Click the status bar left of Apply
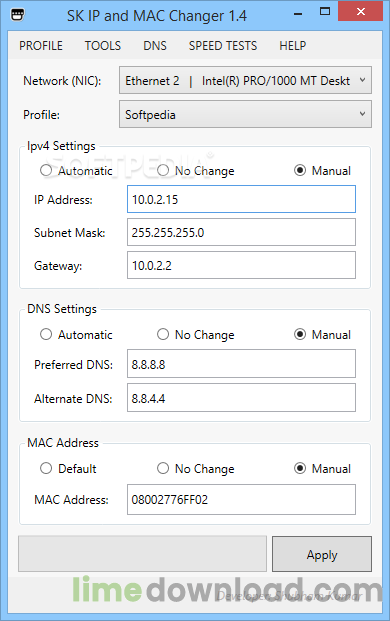 tap(142, 554)
